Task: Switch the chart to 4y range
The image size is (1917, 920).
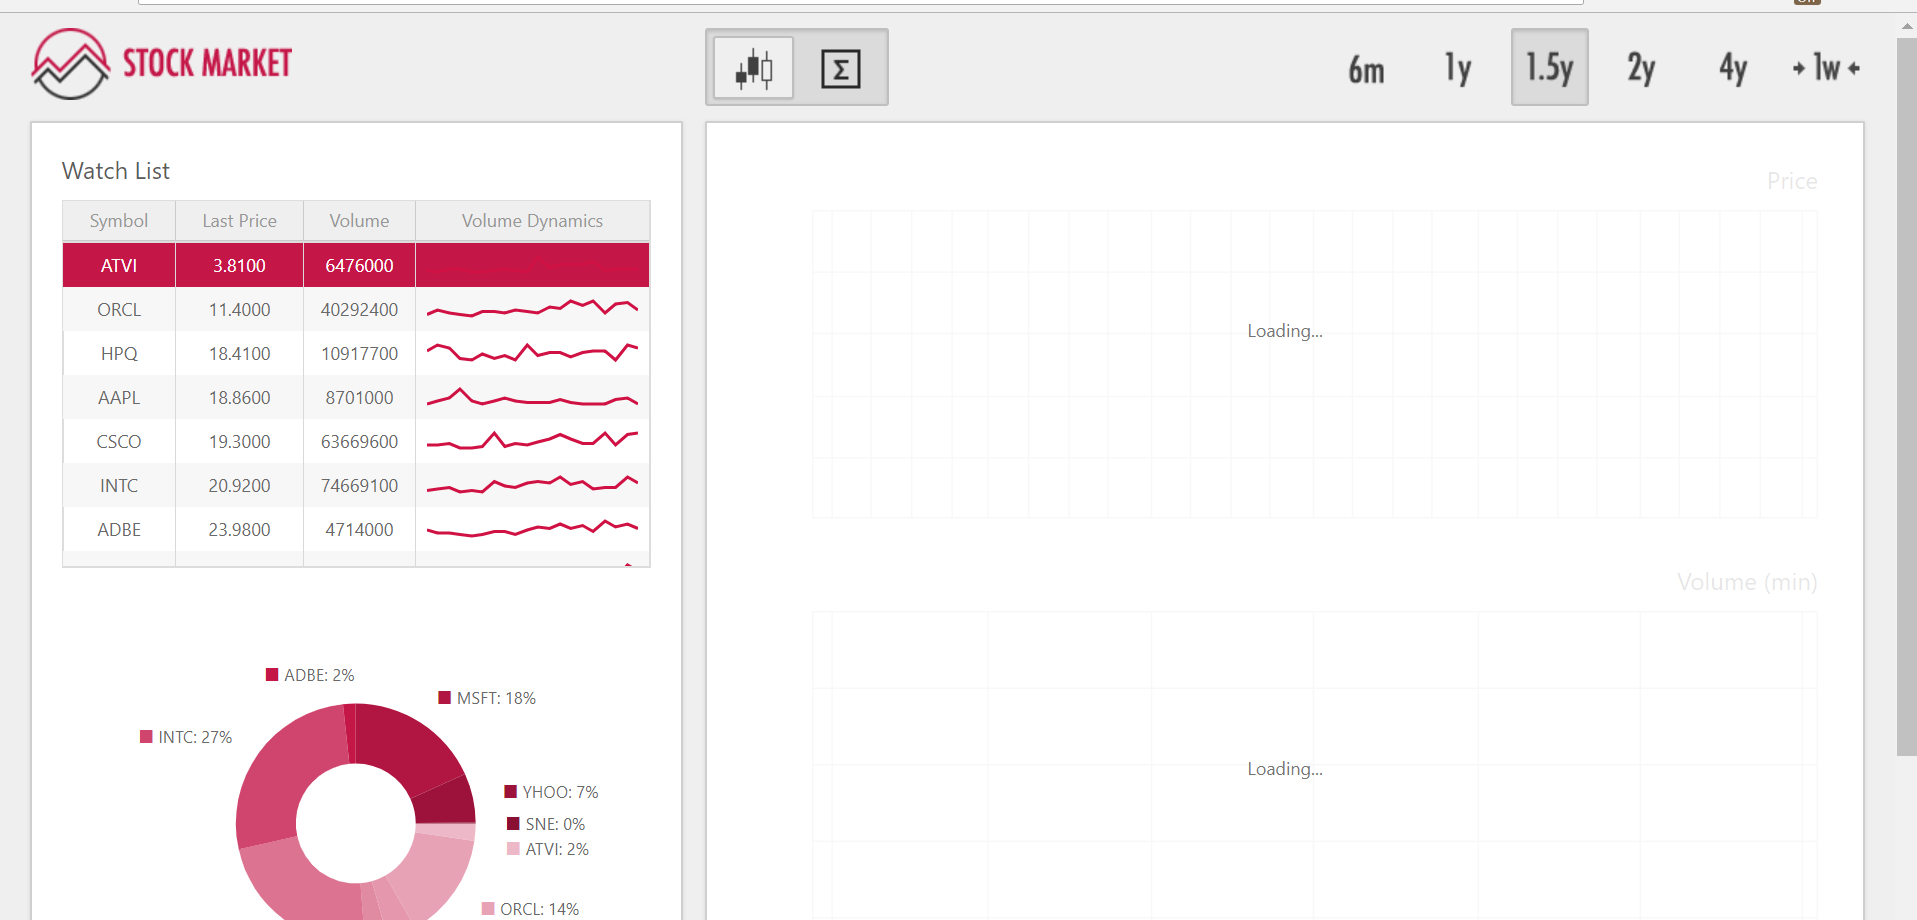Action: click(x=1733, y=68)
